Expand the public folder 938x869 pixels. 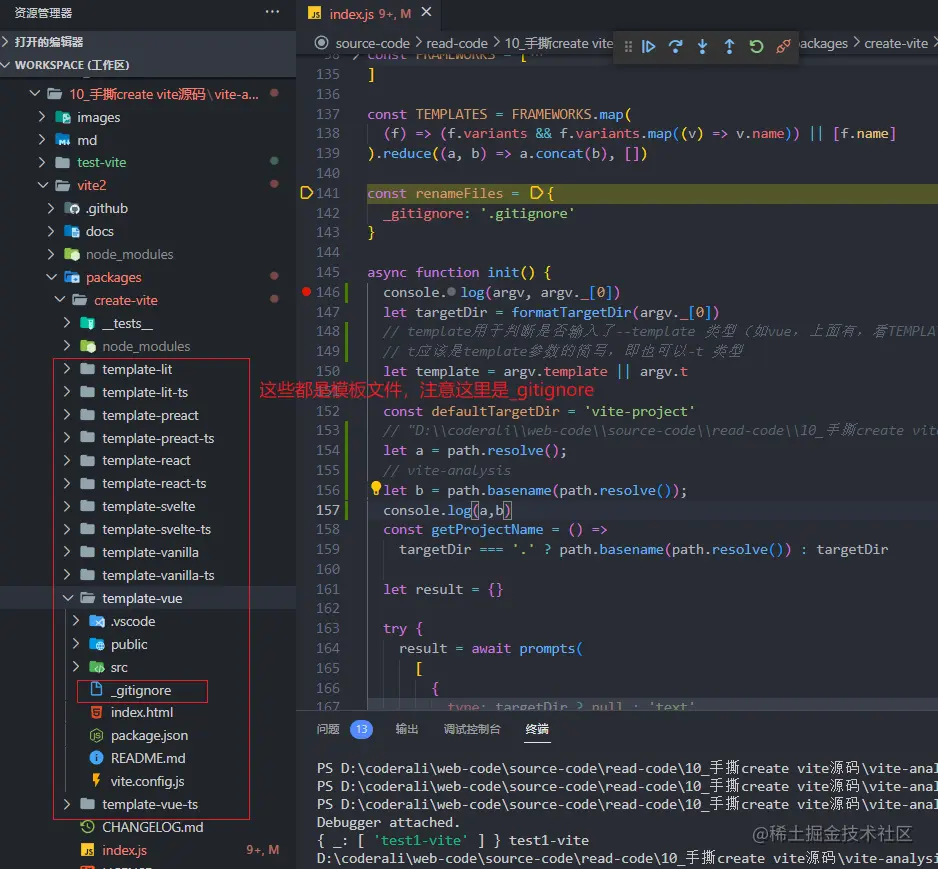tap(129, 644)
